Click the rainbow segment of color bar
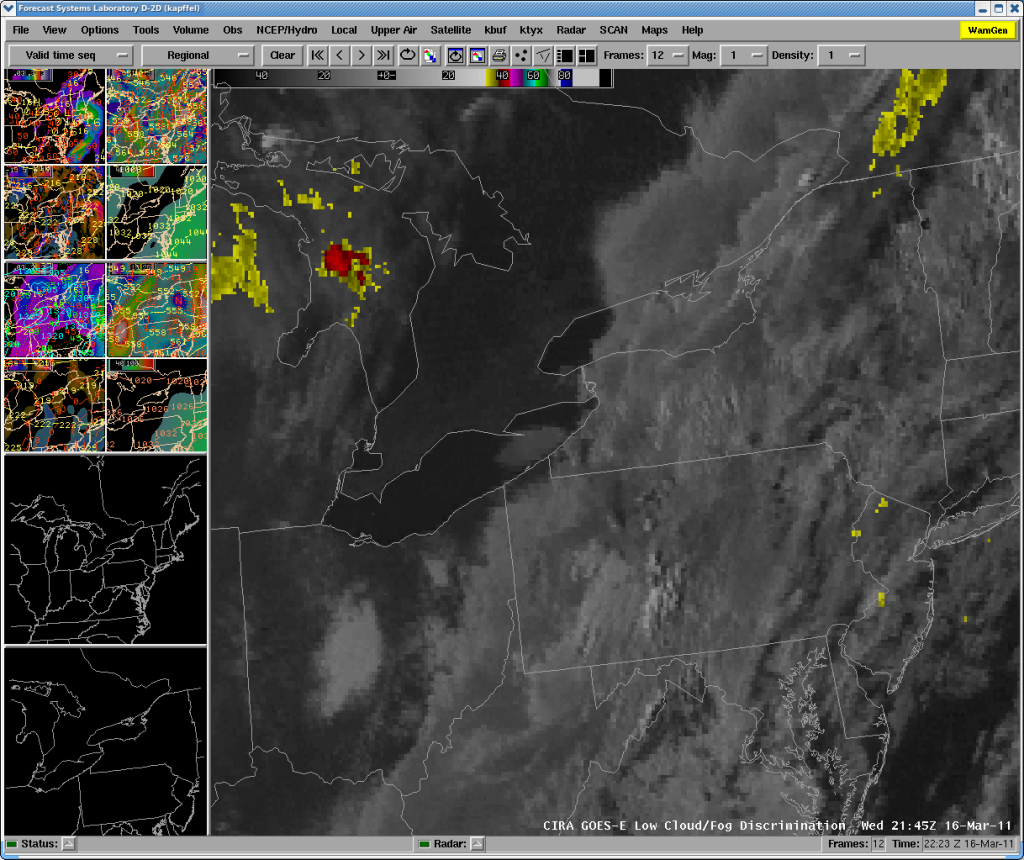 [x=522, y=76]
